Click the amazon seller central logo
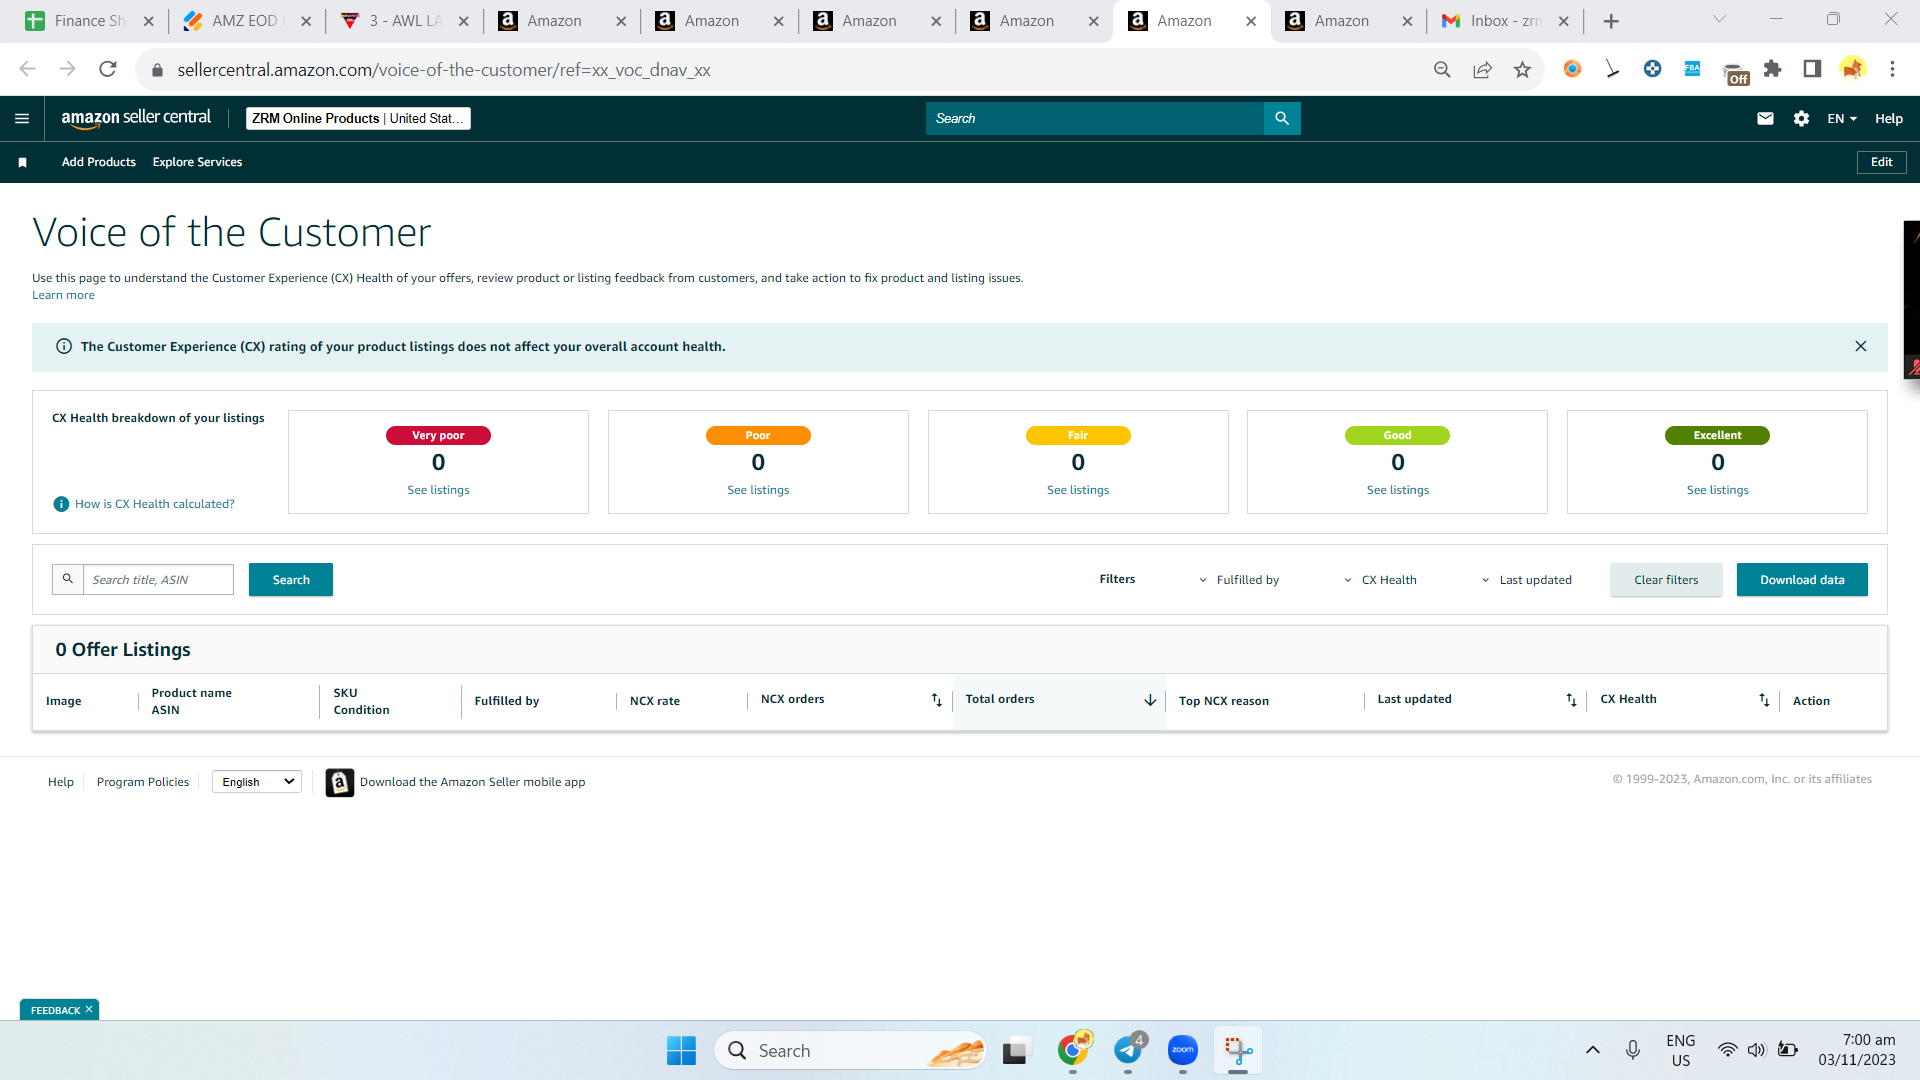Image resolution: width=1920 pixels, height=1080 pixels. pyautogui.click(x=136, y=118)
